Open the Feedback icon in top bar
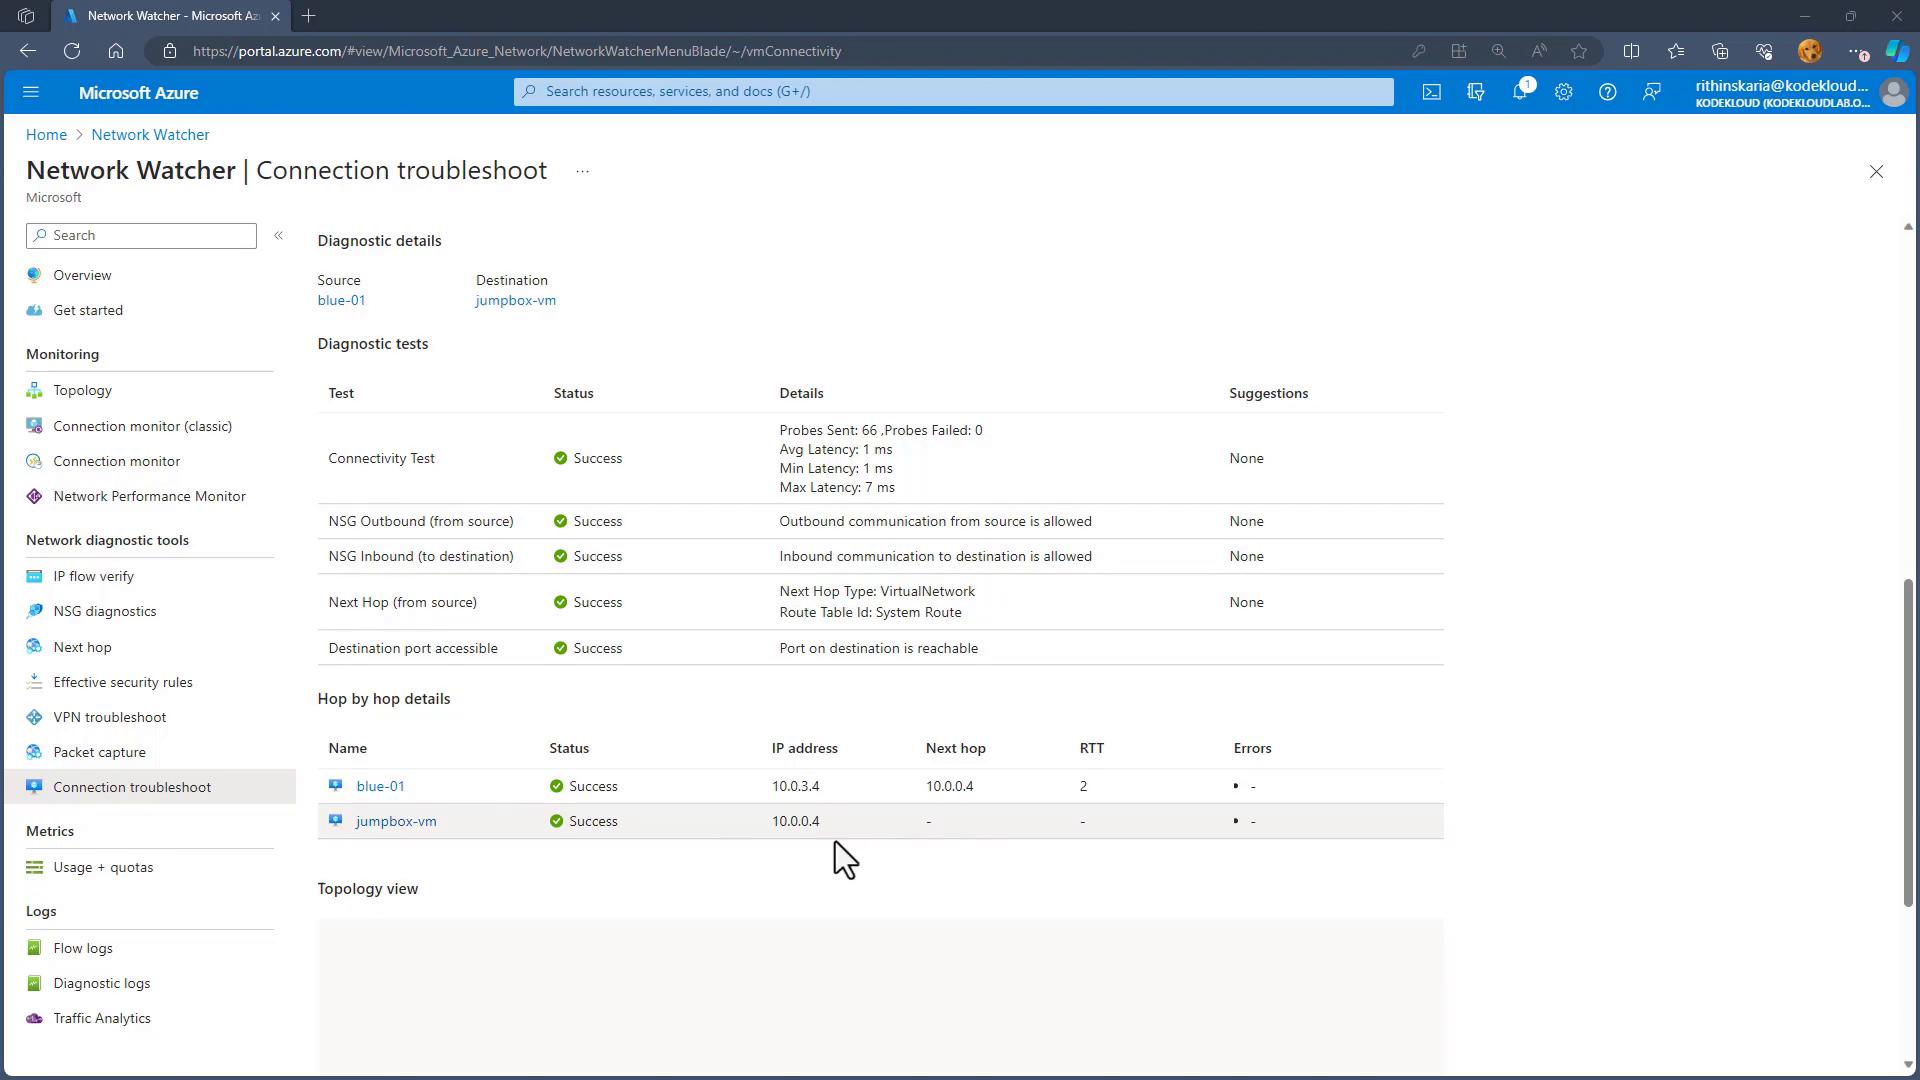 click(1652, 92)
